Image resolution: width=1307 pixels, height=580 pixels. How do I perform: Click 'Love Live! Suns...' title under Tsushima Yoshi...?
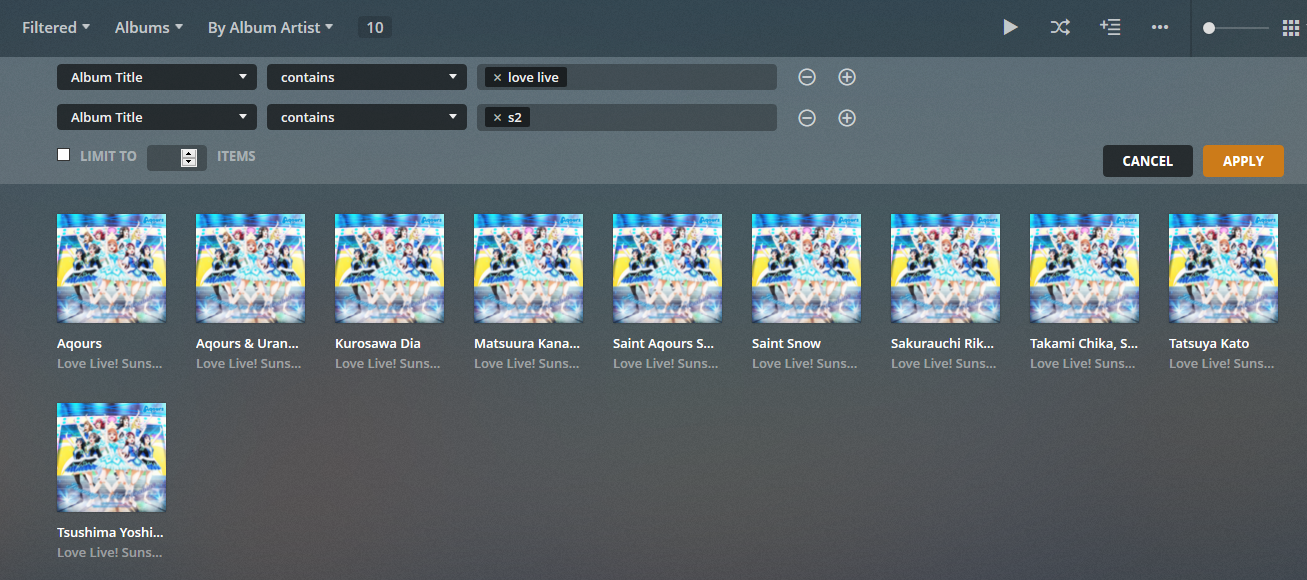(x=110, y=552)
